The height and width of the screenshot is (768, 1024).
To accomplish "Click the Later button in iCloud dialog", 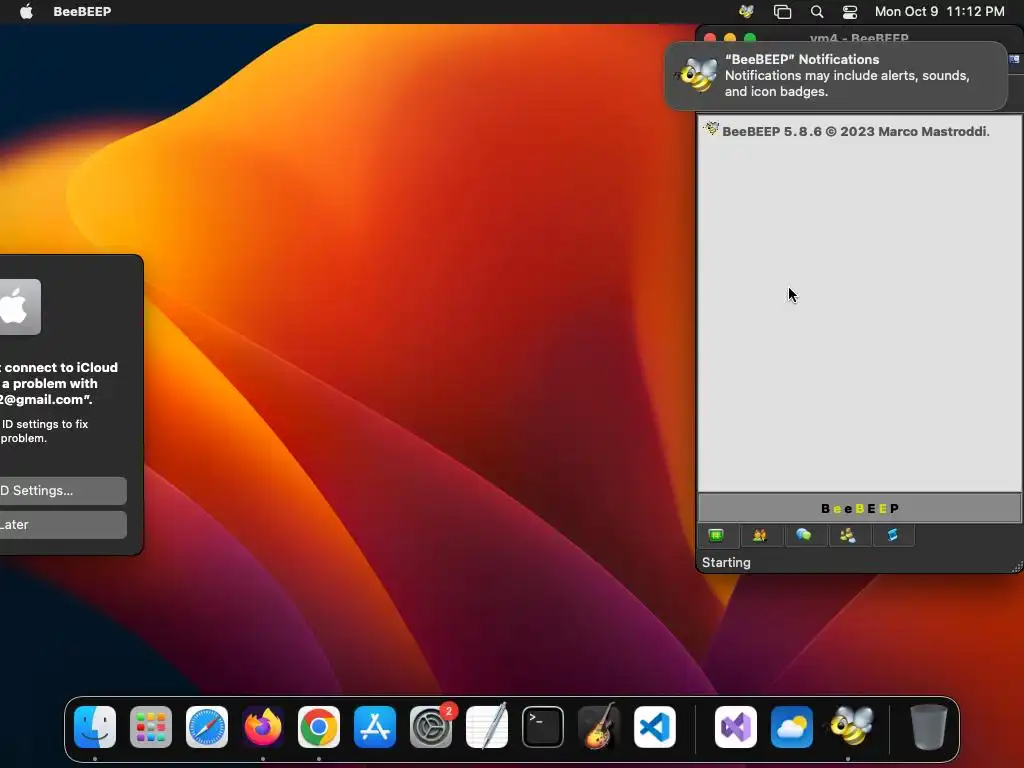I will (x=63, y=524).
